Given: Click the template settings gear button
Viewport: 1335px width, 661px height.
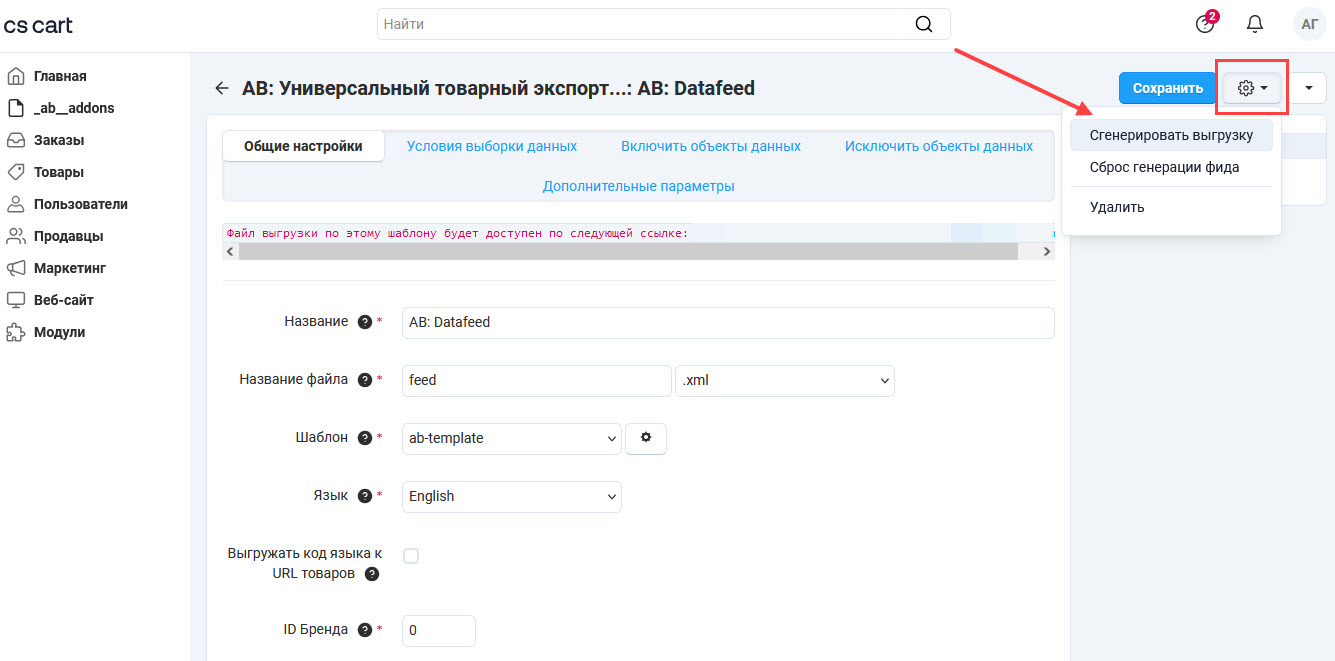Looking at the screenshot, I should point(646,438).
